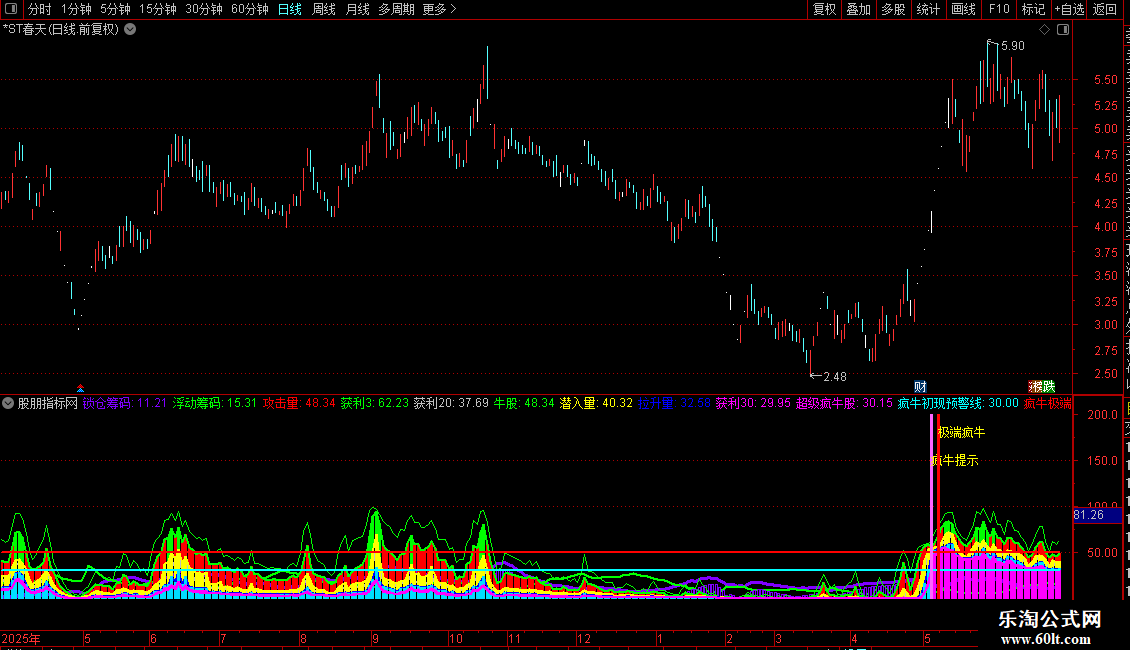Open the 更多 periods dropdown
The width and height of the screenshot is (1130, 650).
[x=439, y=9]
